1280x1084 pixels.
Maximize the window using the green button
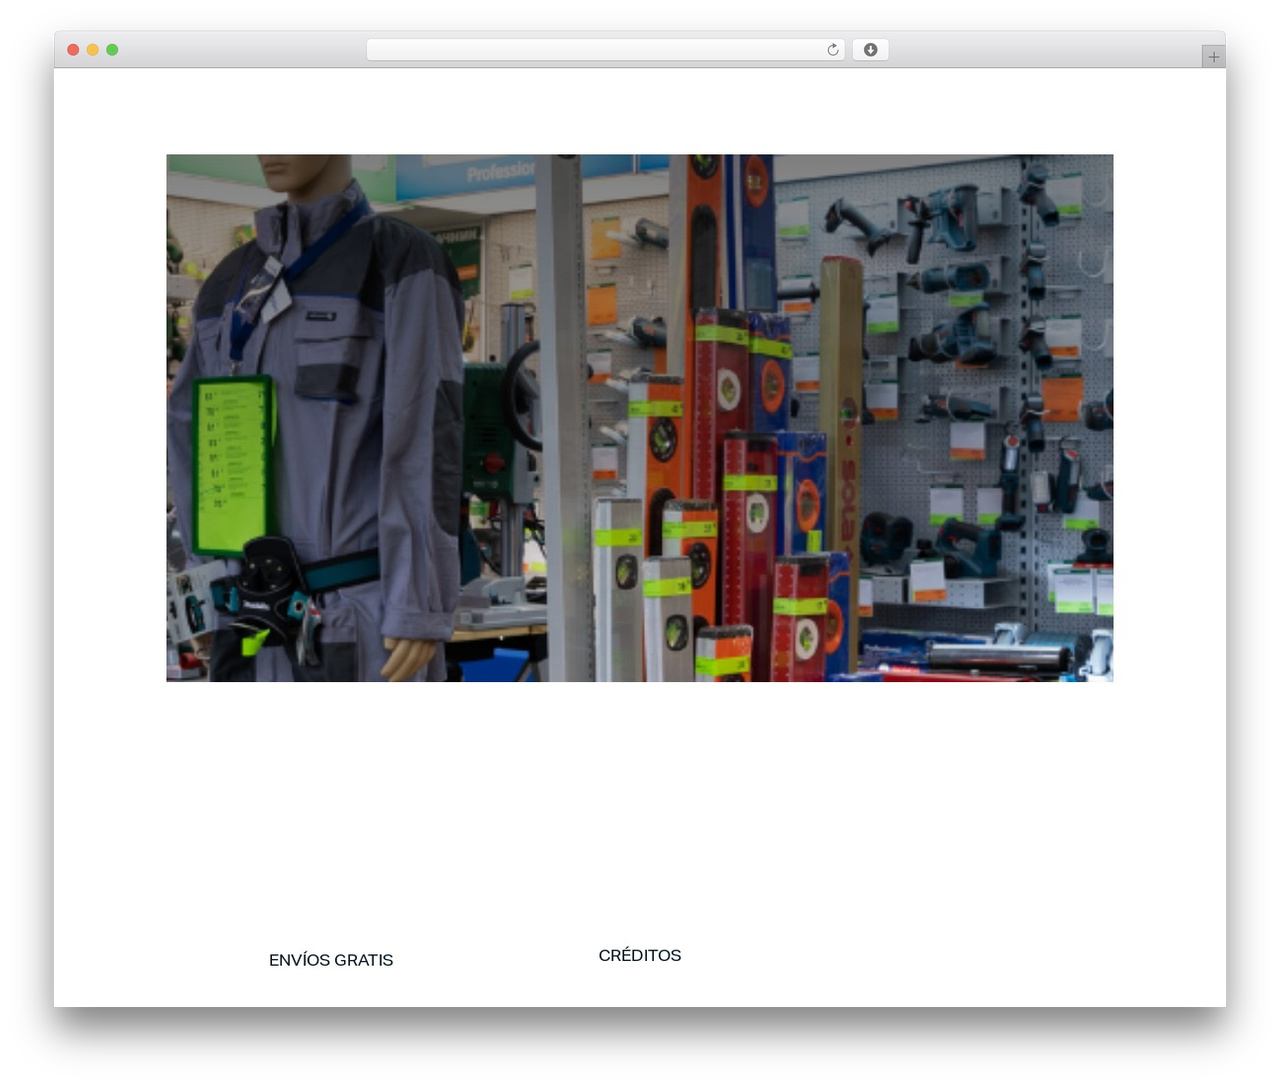coord(112,50)
